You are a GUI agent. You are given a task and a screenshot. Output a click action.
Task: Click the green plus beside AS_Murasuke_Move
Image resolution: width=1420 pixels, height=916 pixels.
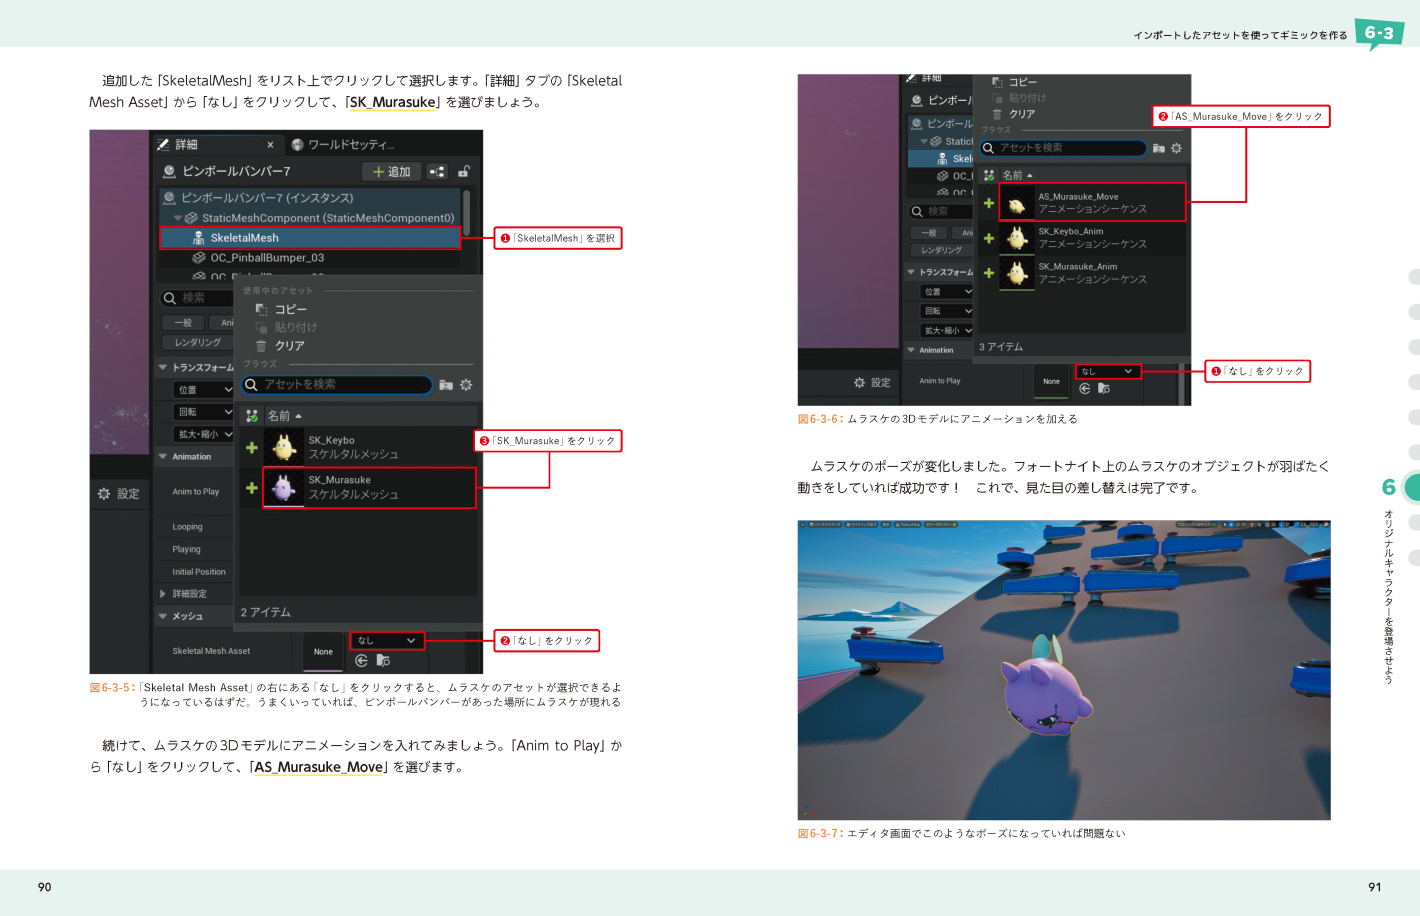[x=989, y=203]
